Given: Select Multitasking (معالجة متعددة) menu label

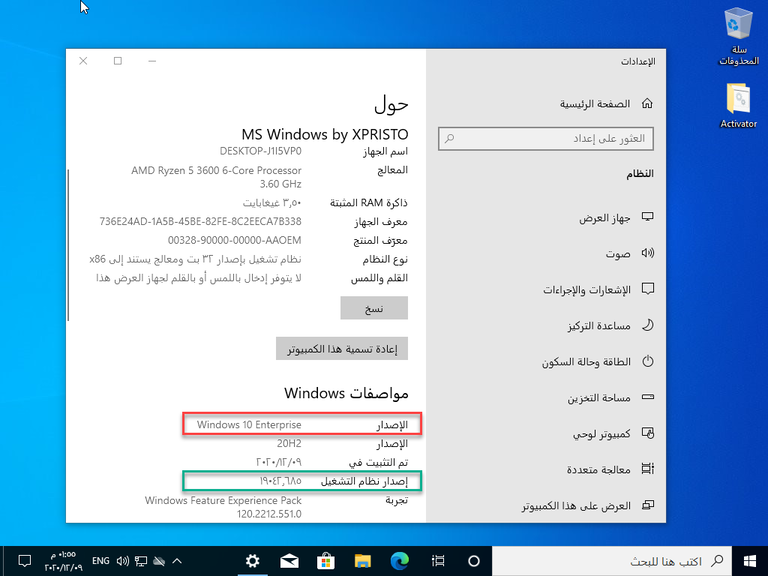Looking at the screenshot, I should tap(599, 470).
